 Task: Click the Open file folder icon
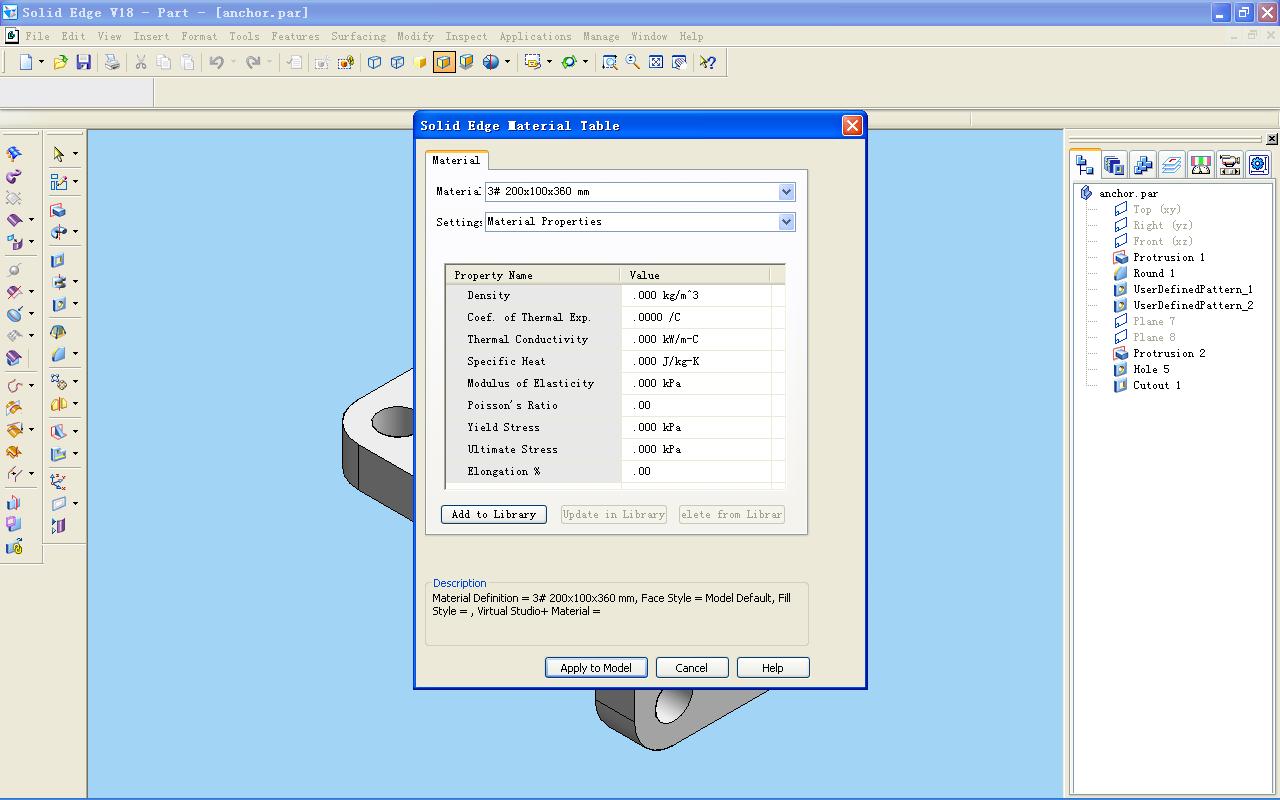coord(61,62)
